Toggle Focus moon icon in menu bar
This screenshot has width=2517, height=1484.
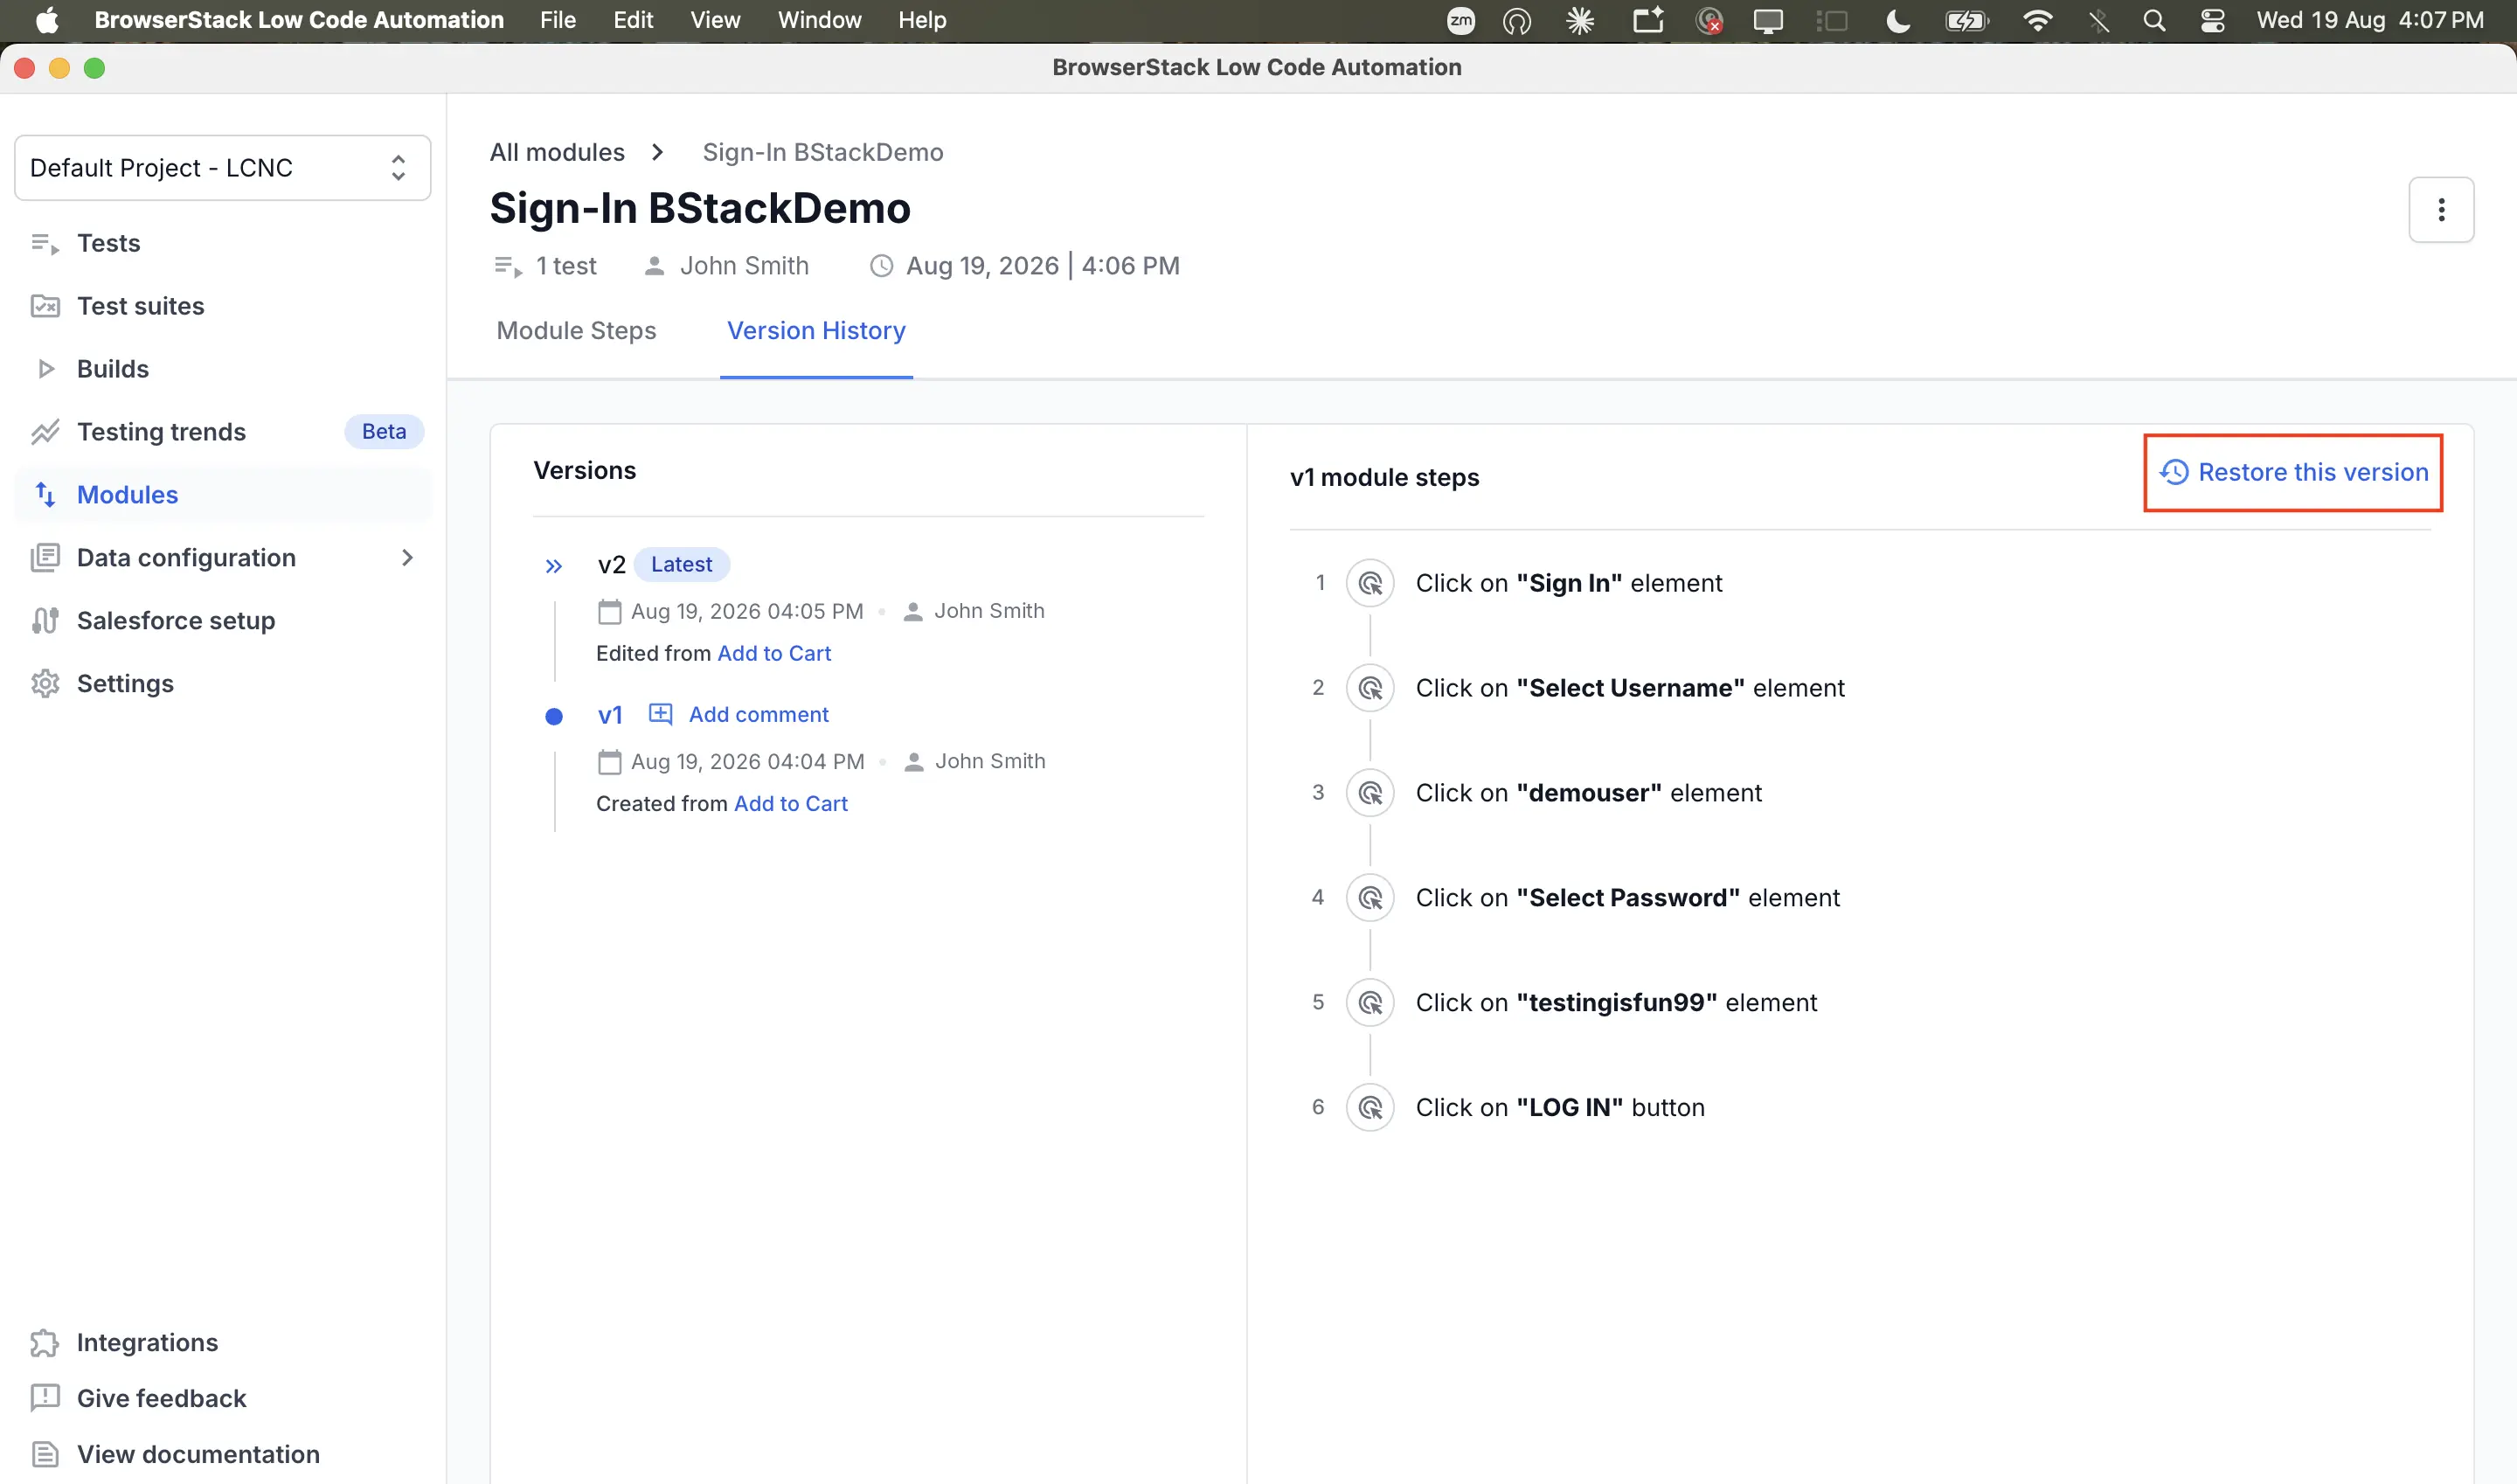click(1897, 20)
